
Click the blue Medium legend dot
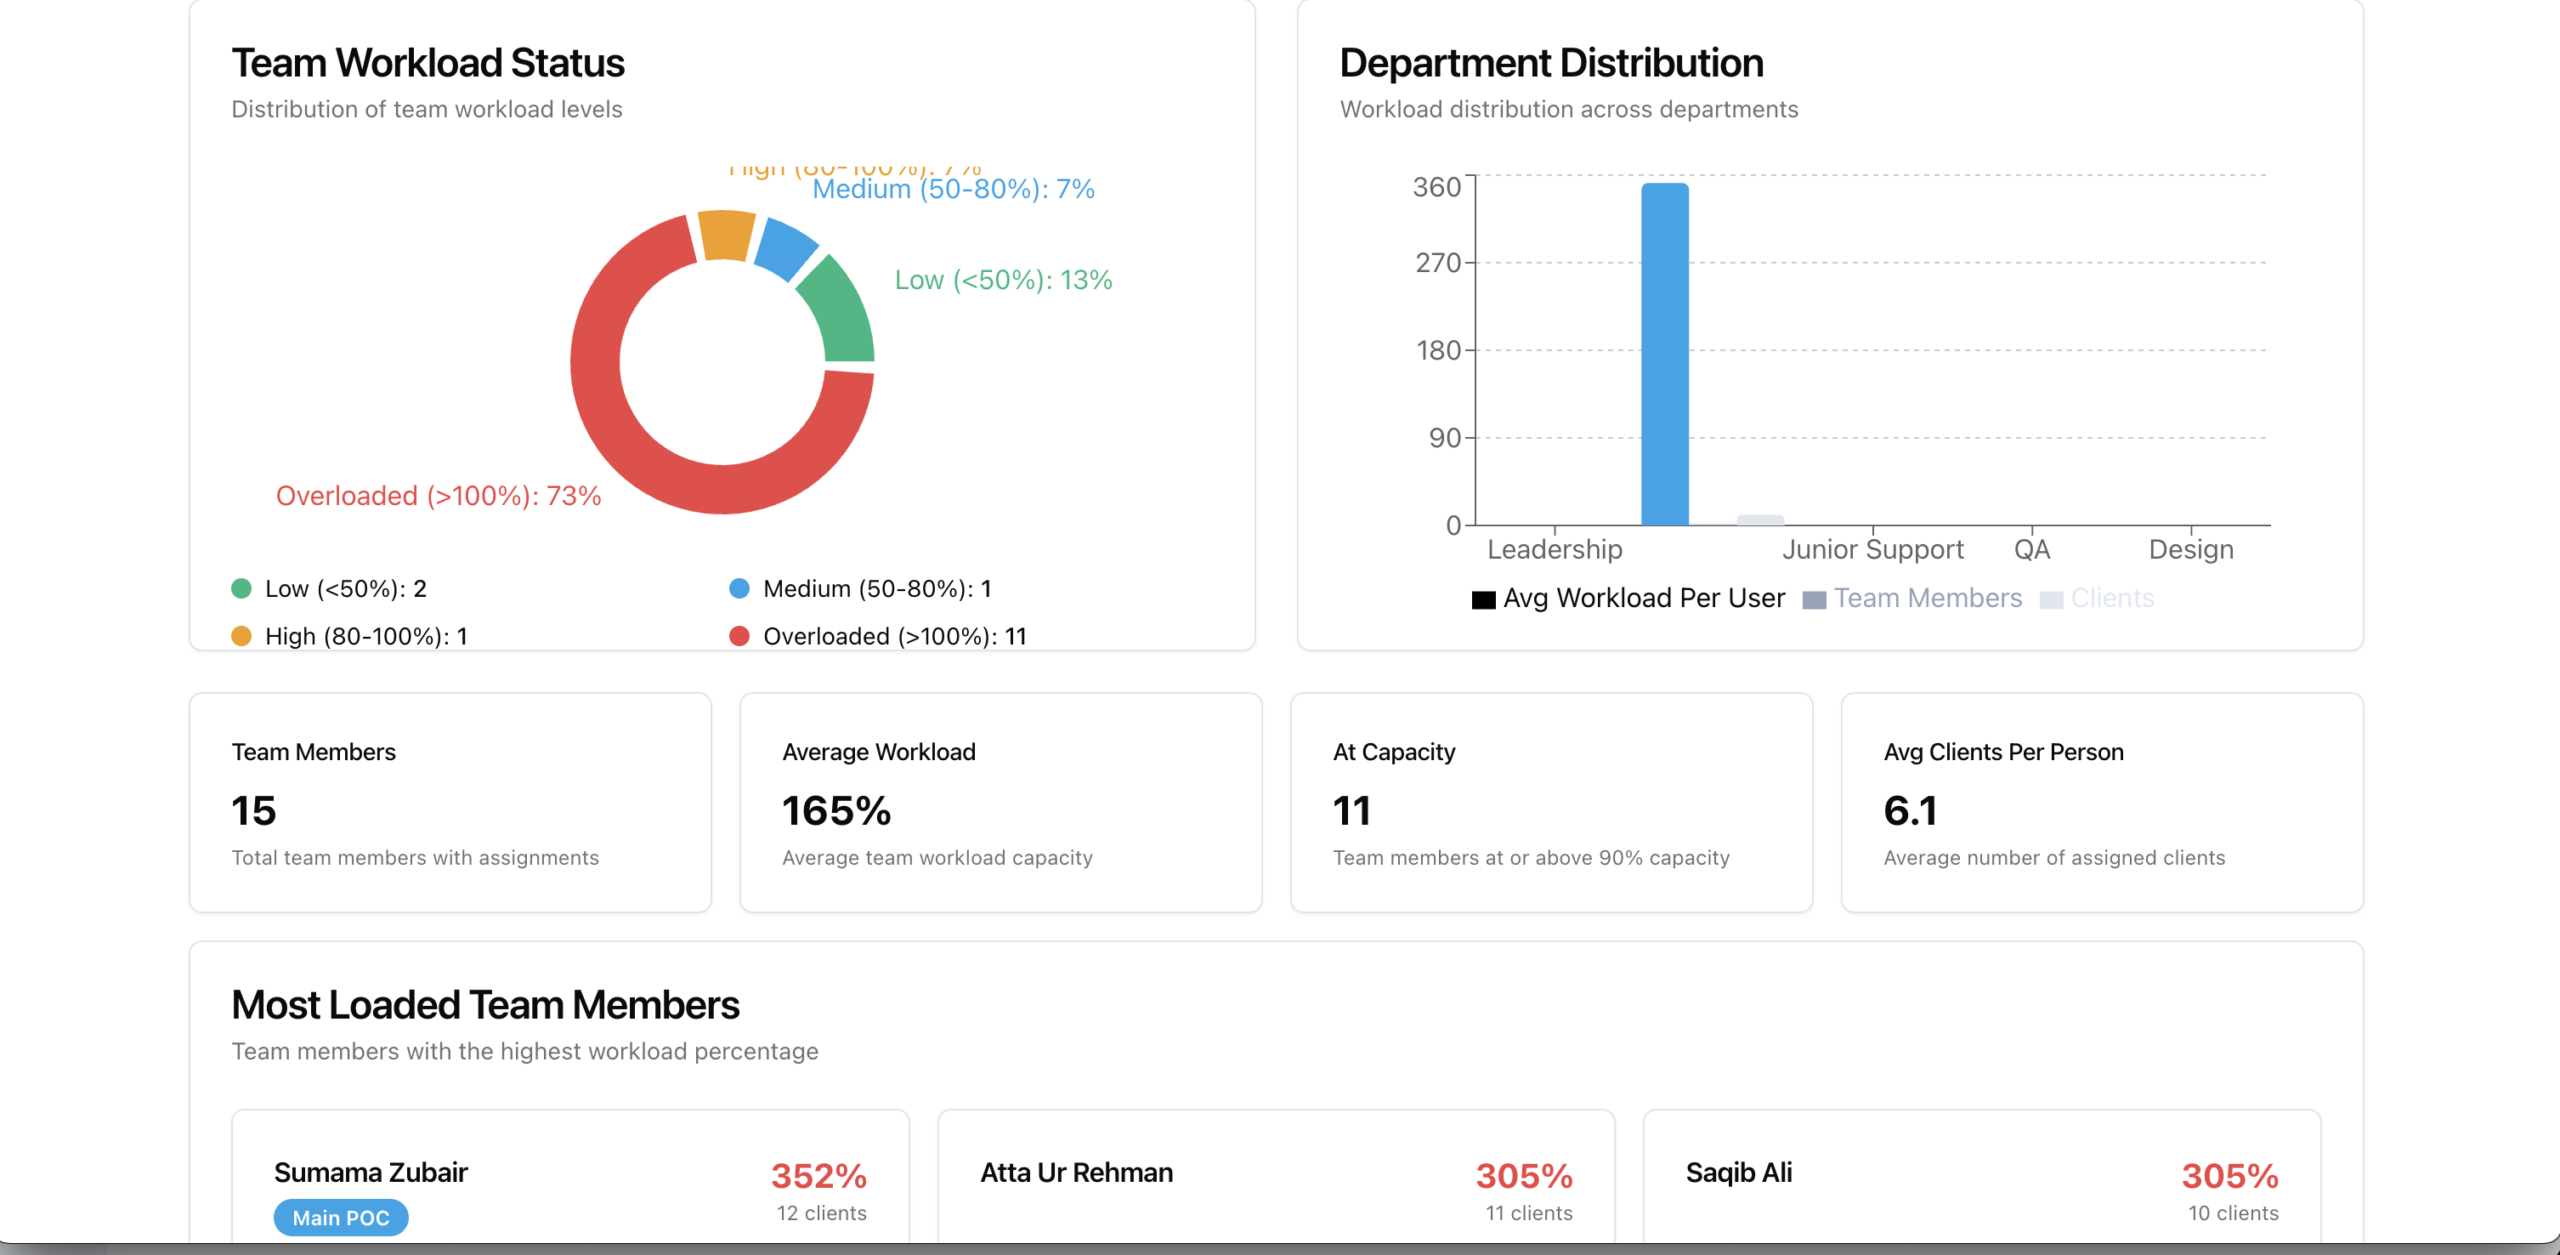pyautogui.click(x=739, y=589)
